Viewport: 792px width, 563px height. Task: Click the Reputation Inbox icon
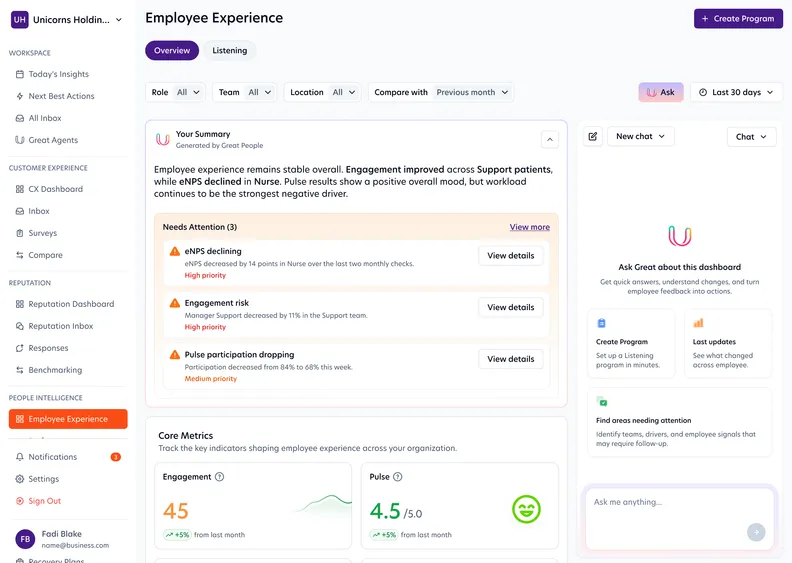coord(20,326)
